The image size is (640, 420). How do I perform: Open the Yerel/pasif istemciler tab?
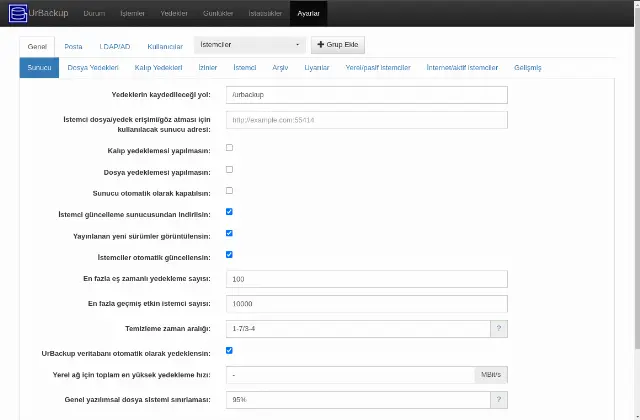click(378, 68)
